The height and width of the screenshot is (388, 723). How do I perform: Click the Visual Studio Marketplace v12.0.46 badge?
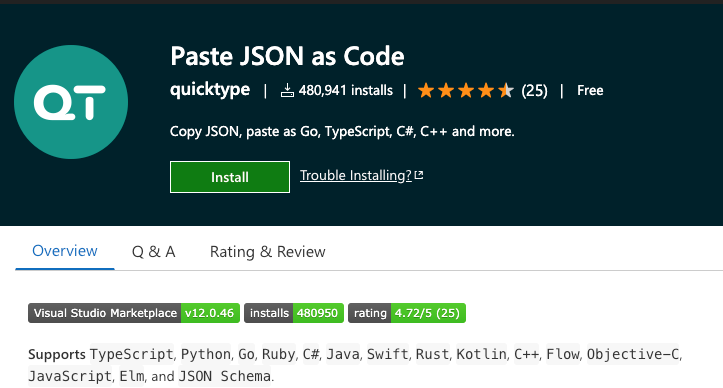coord(134,313)
